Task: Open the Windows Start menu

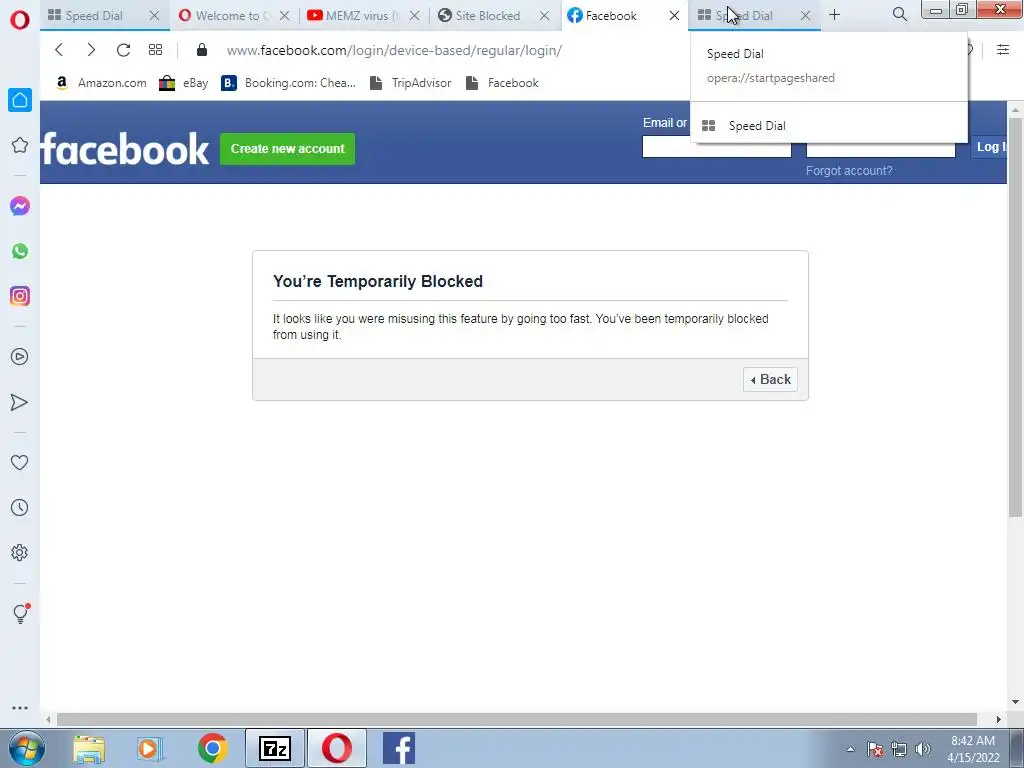Action: 27,748
